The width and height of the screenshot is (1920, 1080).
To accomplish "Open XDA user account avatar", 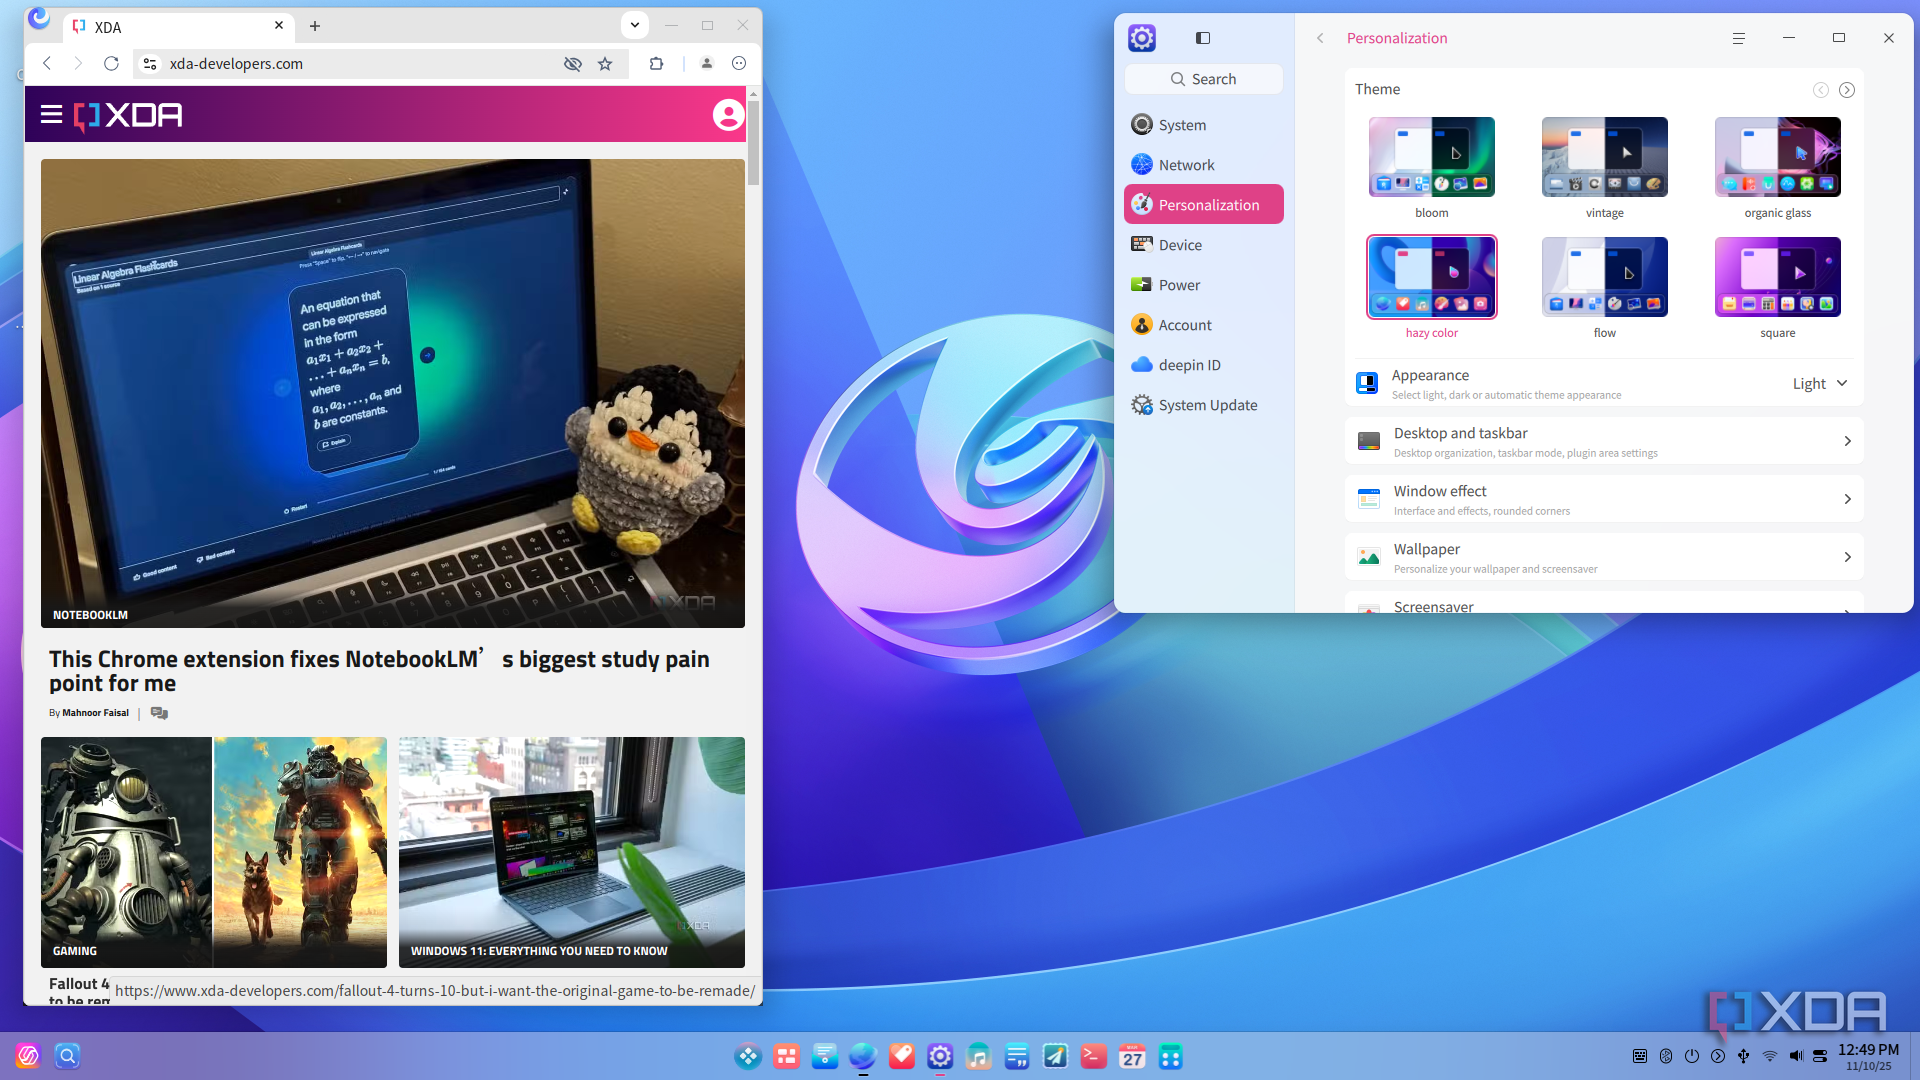I will point(728,115).
